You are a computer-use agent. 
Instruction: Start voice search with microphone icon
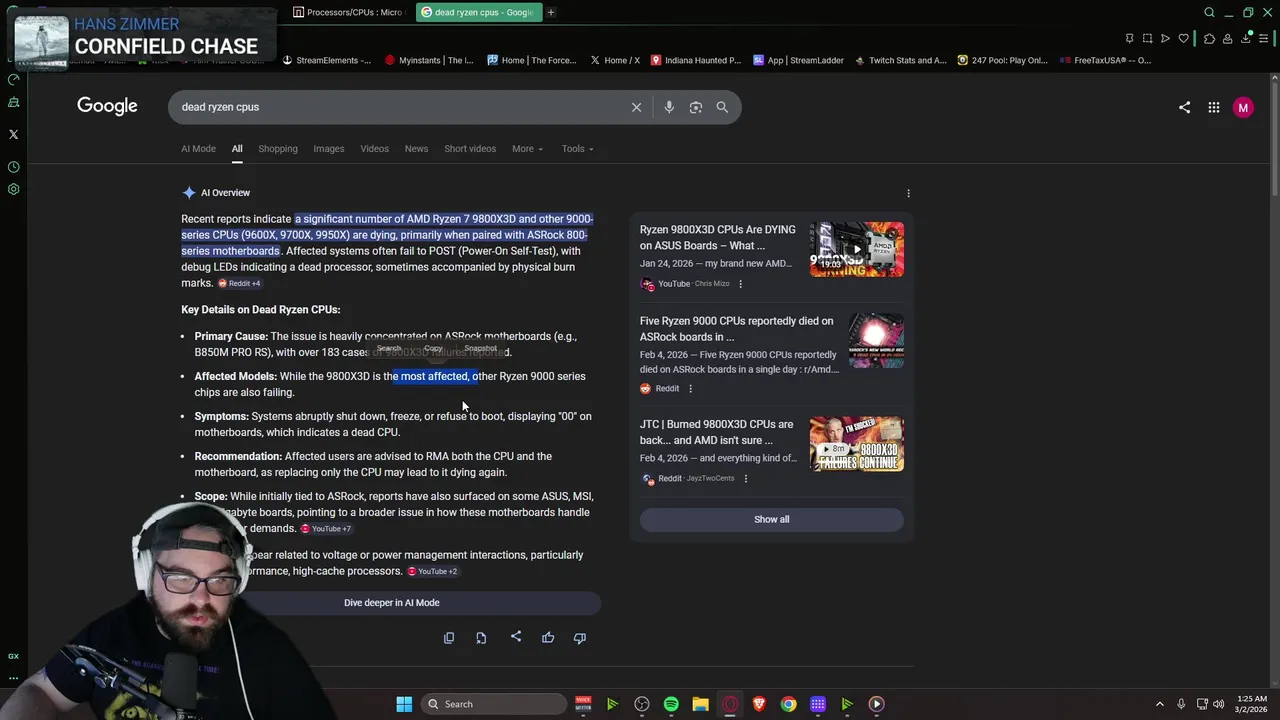tap(669, 107)
